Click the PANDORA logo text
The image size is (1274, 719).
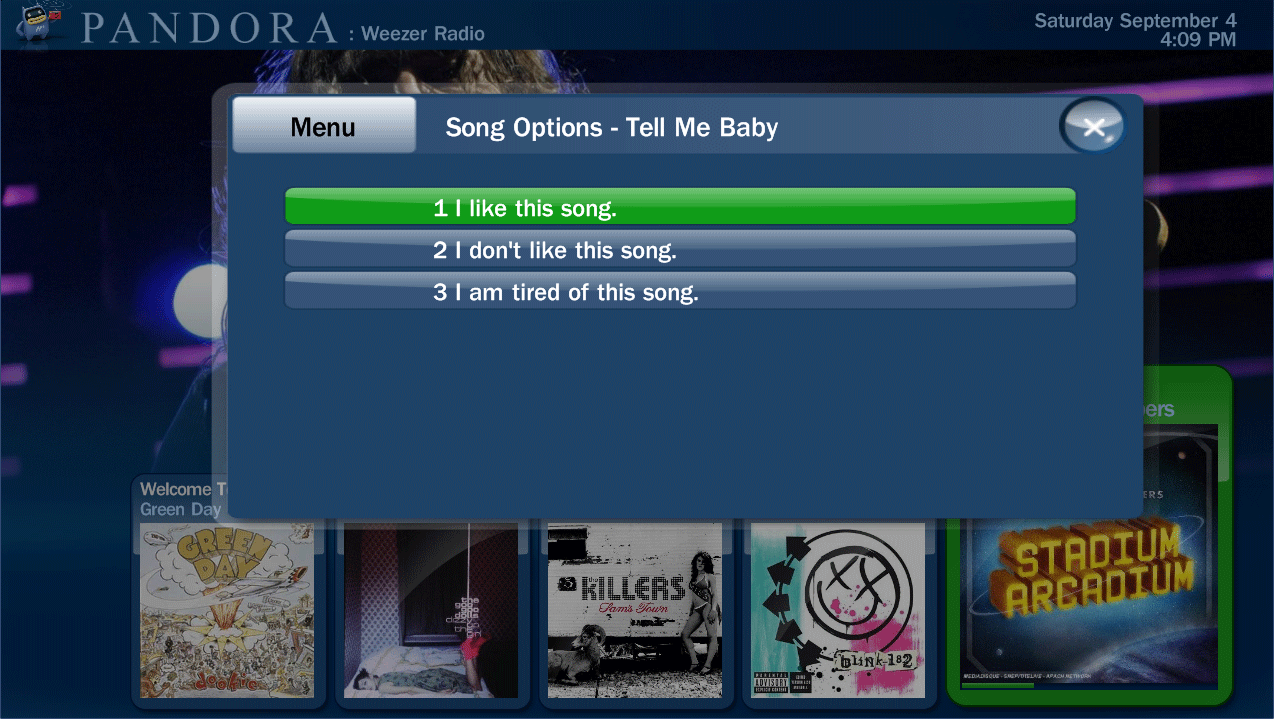(210, 28)
